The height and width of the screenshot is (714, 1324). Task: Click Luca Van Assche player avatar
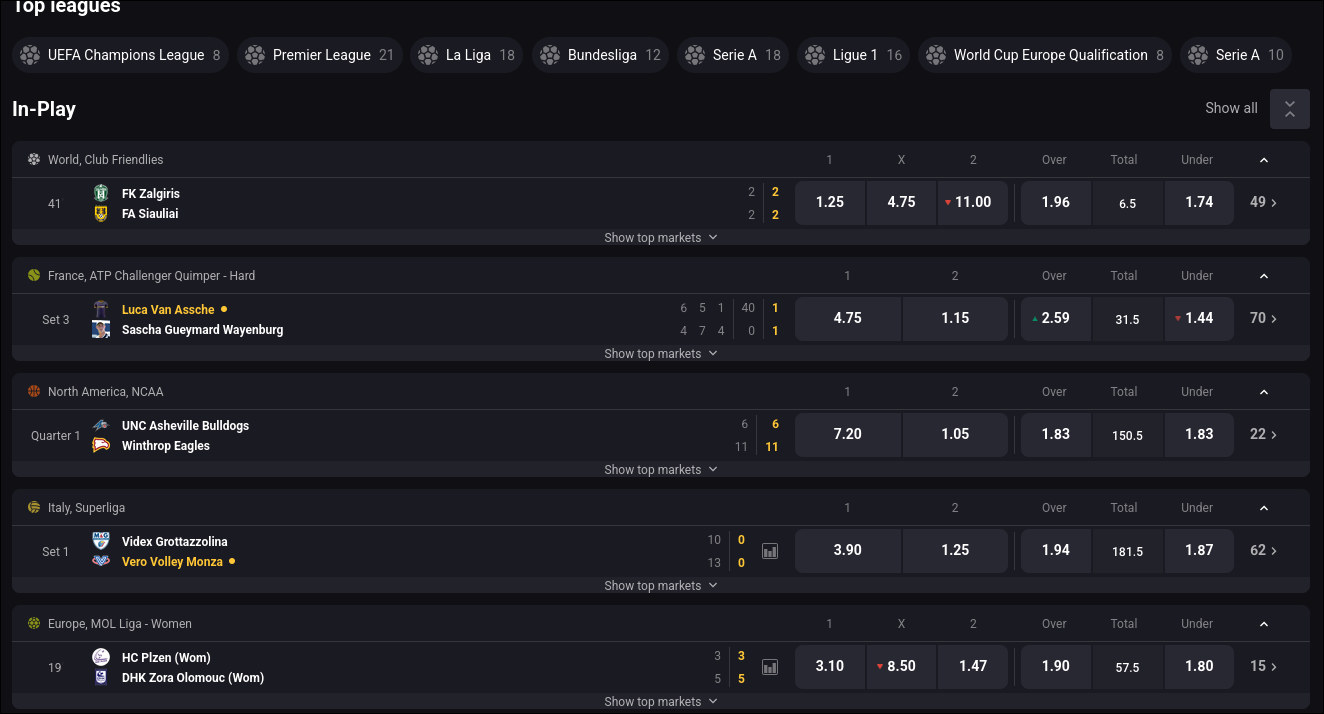(x=100, y=309)
